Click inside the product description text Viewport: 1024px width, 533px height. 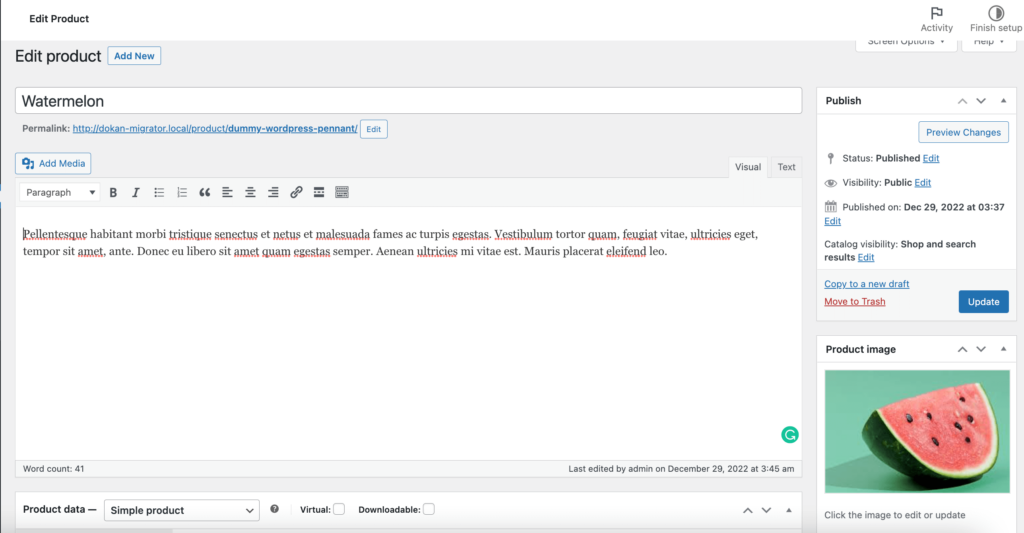pyautogui.click(x=391, y=242)
